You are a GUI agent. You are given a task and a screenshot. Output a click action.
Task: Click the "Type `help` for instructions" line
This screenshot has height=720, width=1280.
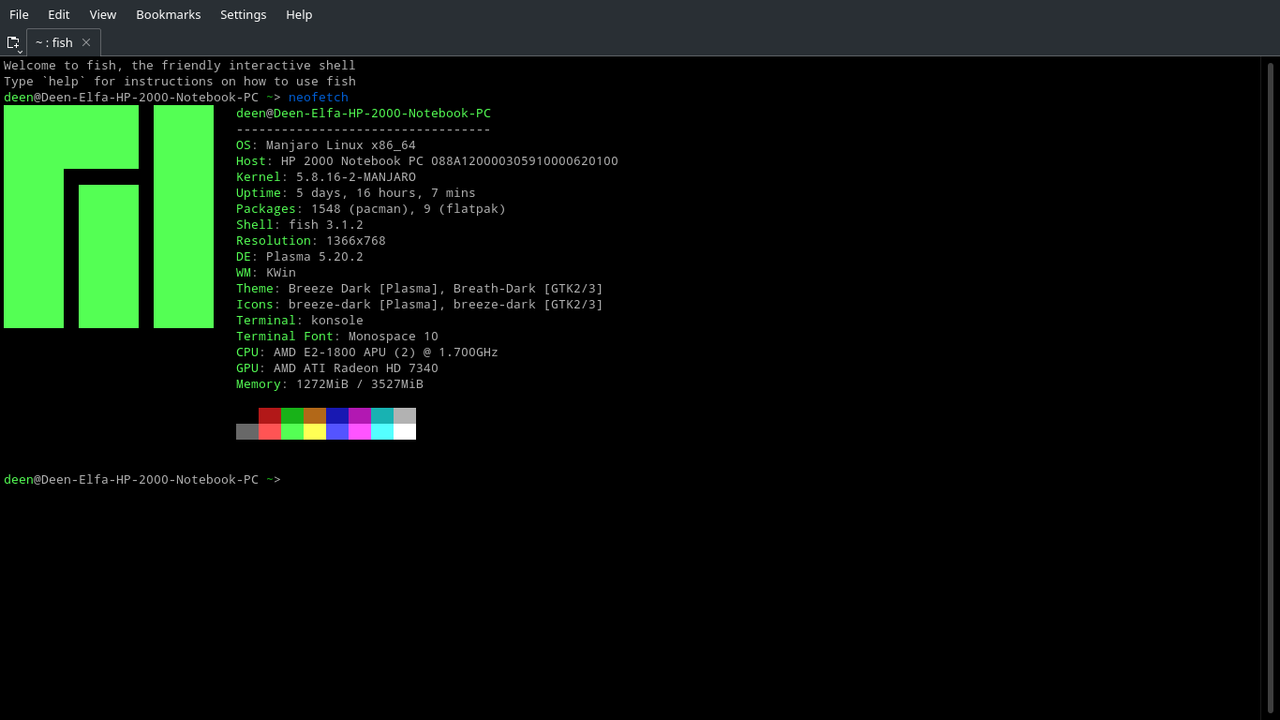180,81
